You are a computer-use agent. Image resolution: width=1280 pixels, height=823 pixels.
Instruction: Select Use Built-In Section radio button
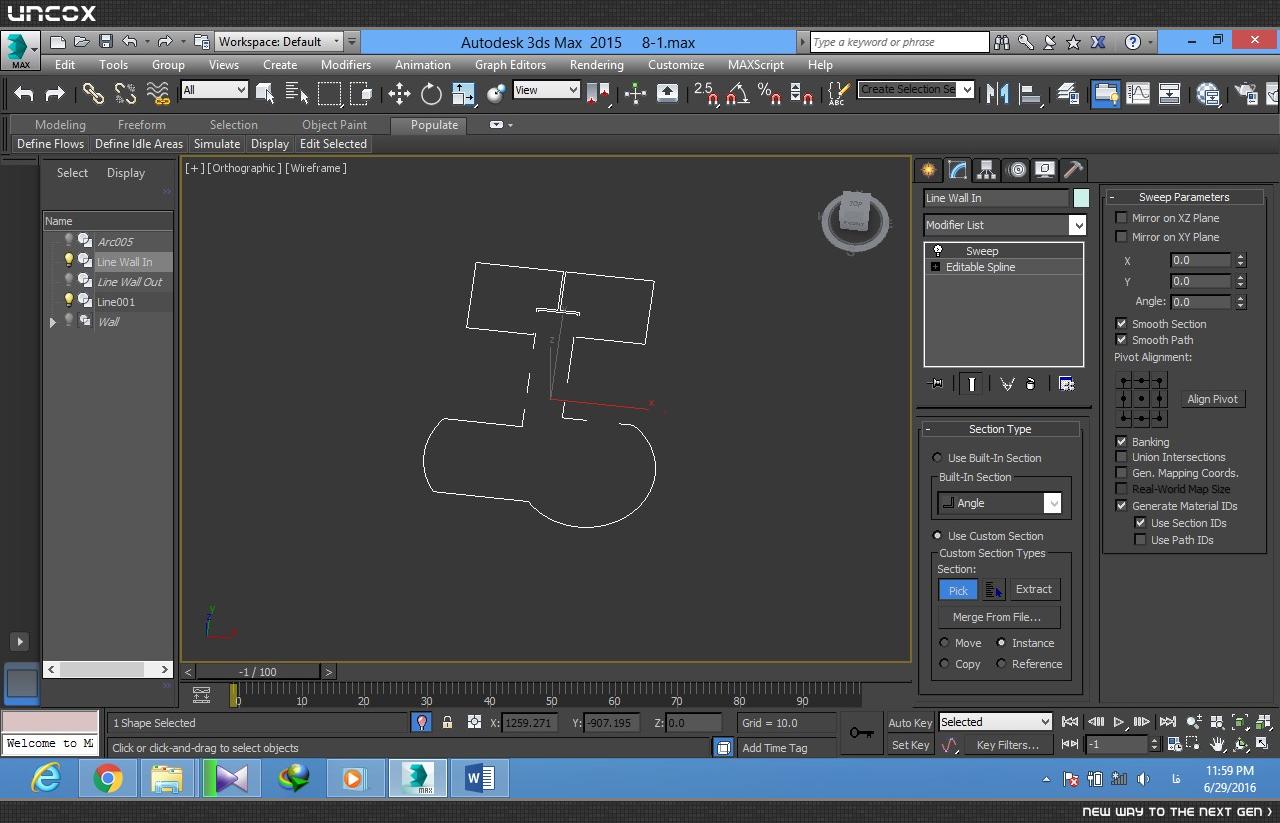[x=937, y=458]
